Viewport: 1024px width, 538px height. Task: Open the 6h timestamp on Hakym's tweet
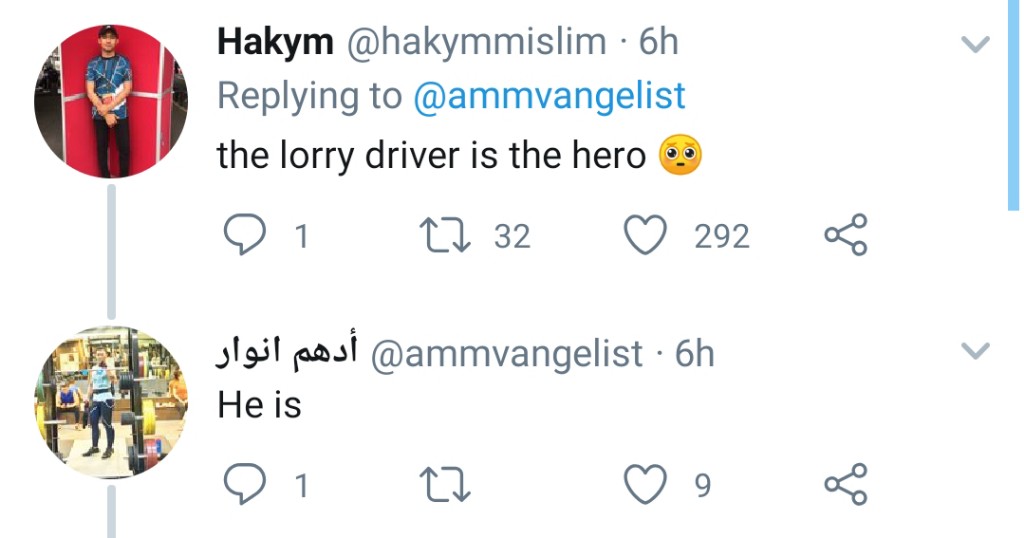[x=658, y=42]
